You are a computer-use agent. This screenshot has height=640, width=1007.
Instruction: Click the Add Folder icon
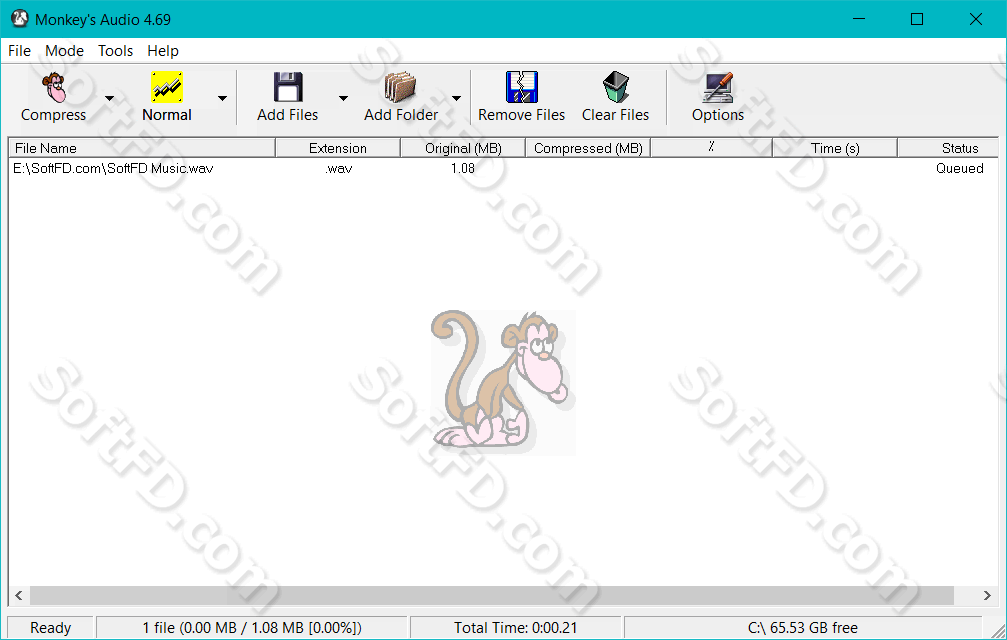400,87
